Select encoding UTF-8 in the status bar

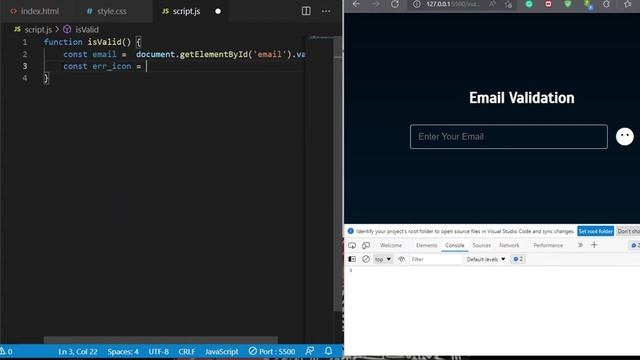(158, 351)
